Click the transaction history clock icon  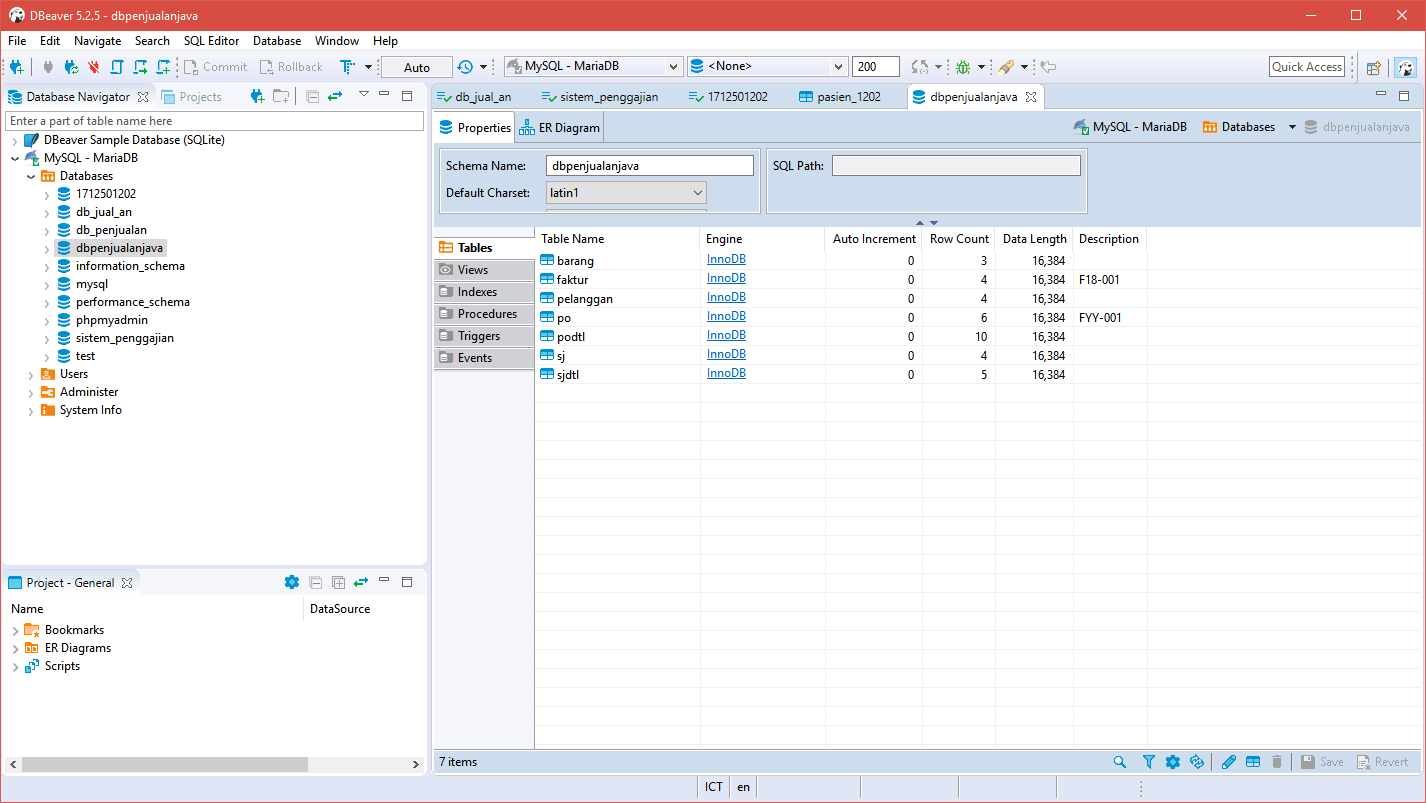pos(465,67)
